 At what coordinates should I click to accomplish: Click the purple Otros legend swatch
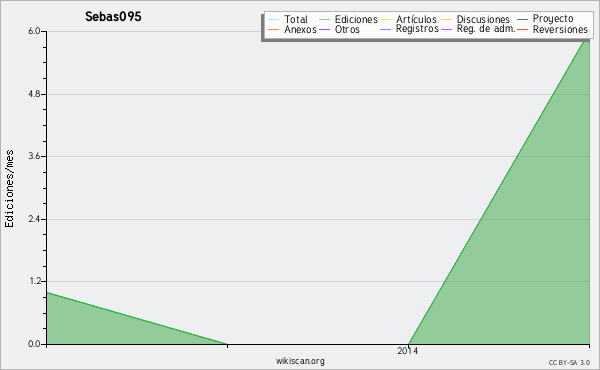324,29
